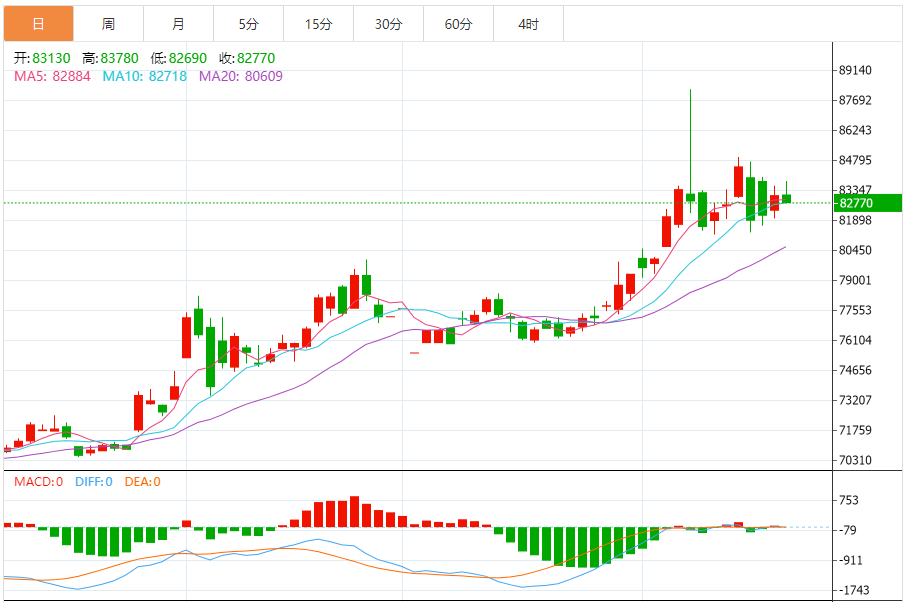Click the MA20 indicator label

[240, 76]
